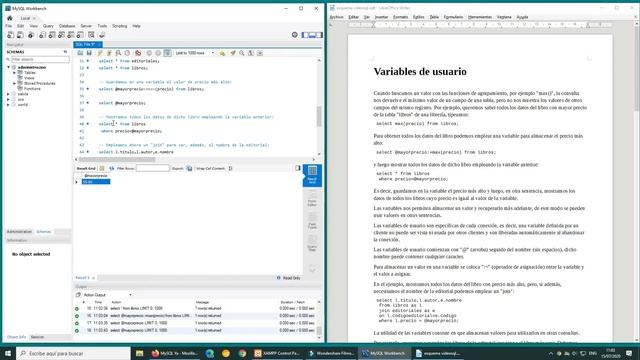The image size is (640, 360).
Task: Save the query as a snippet using the star icon
Action: pos(222,53)
